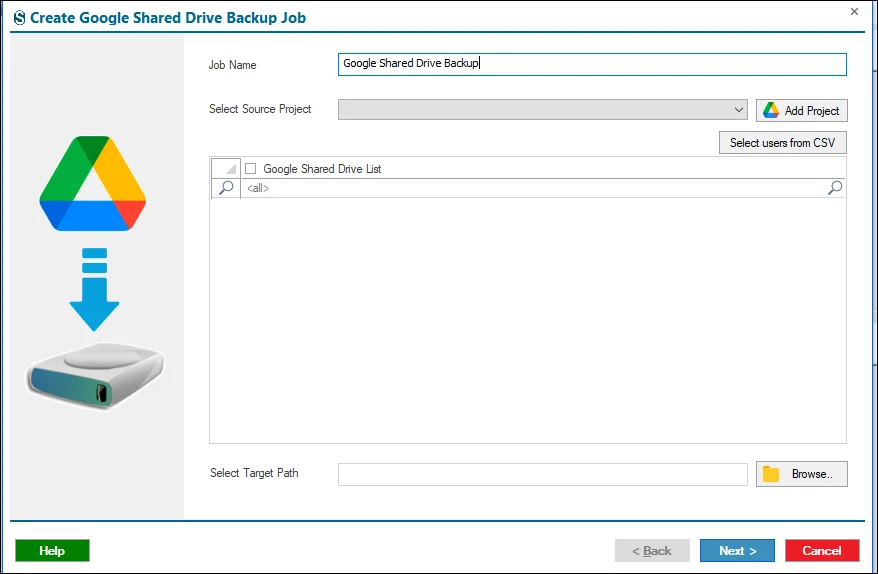Screen dimensions: 878x574
Task: Click the Select Target Path label
Action: [x=254, y=473]
